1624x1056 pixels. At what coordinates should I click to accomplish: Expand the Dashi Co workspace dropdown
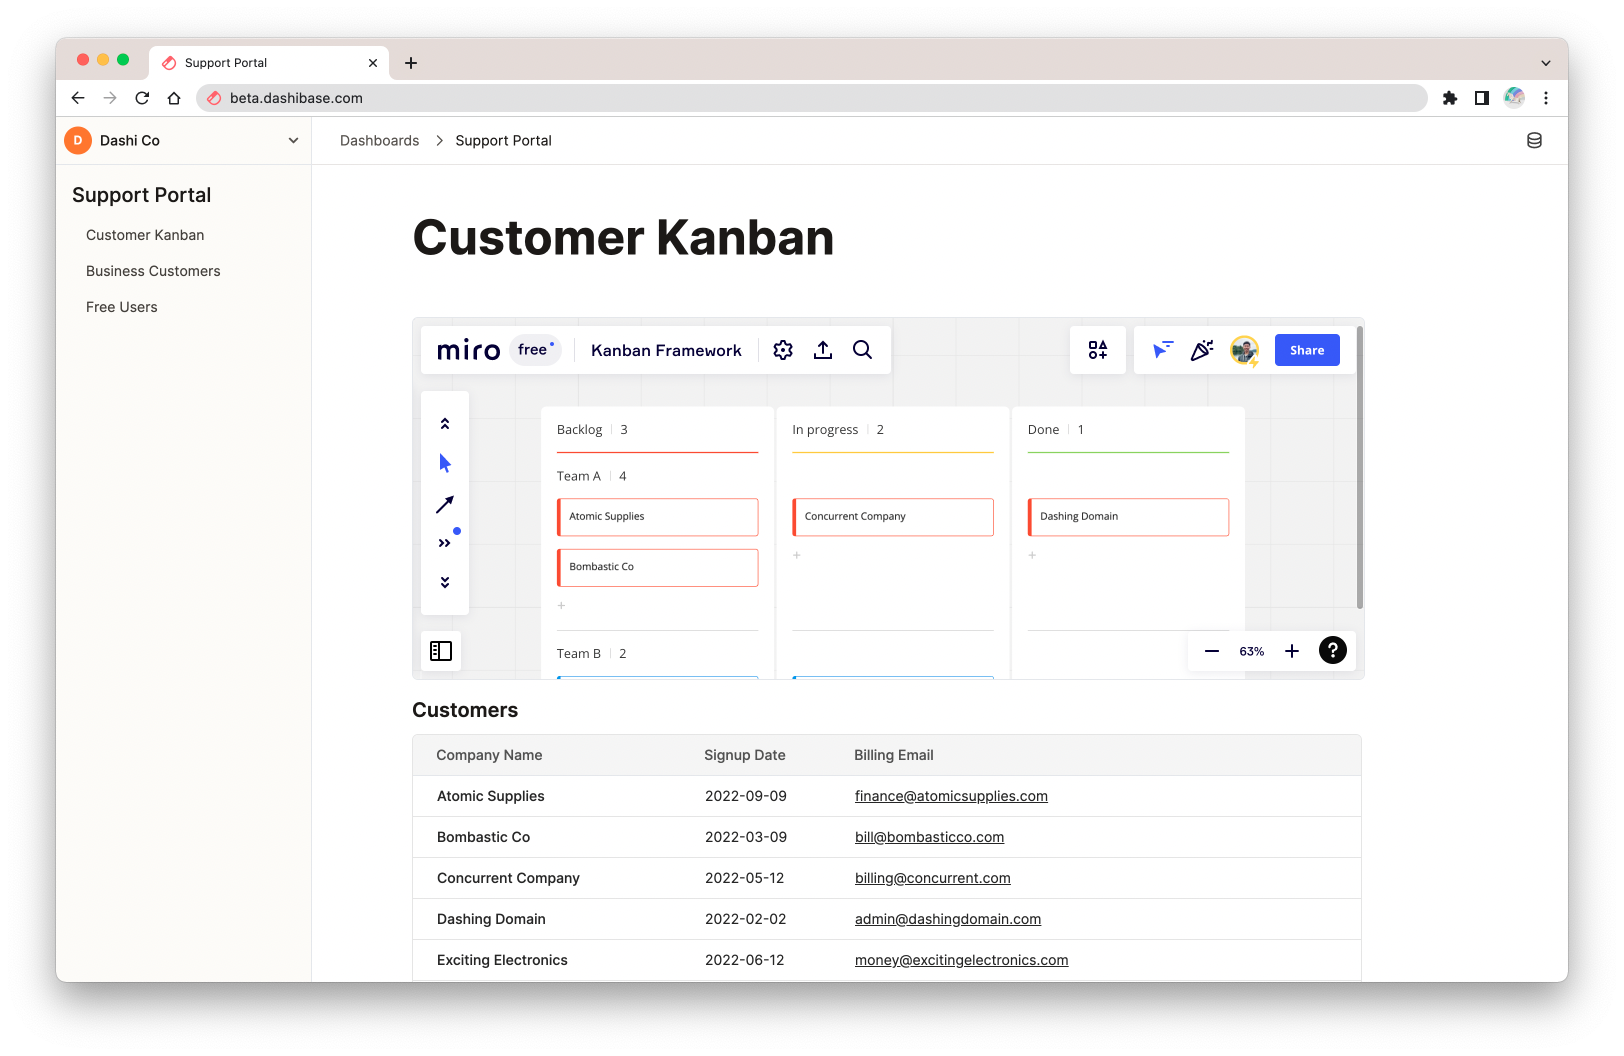293,141
